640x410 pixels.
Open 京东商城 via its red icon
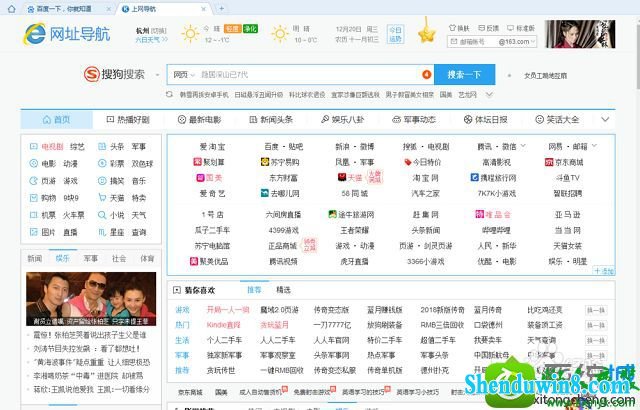[549, 162]
